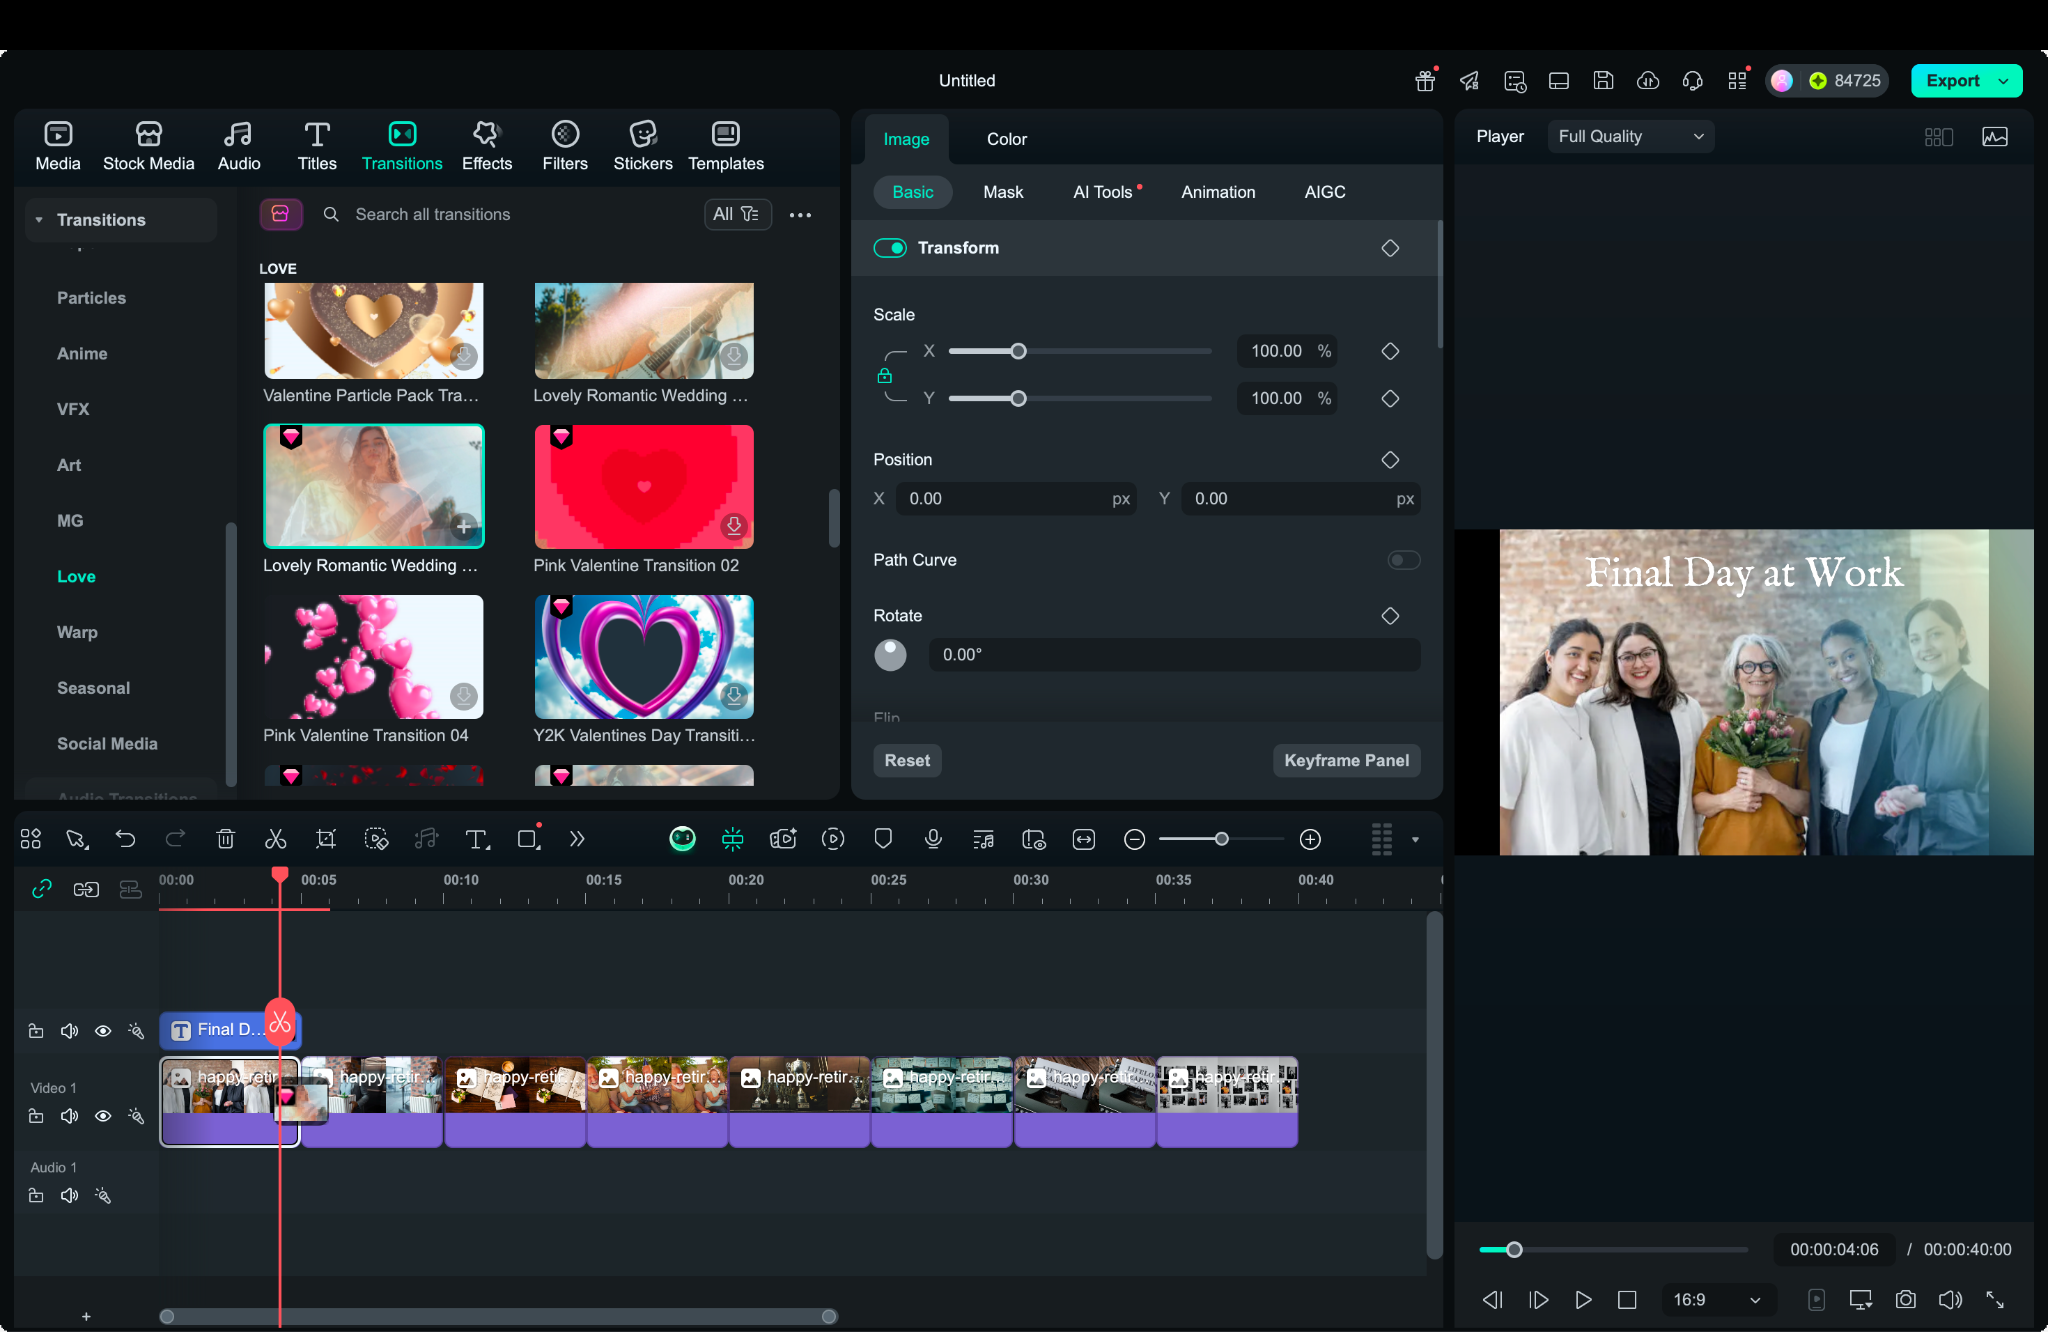Viewport: 2048px width, 1332px height.
Task: Click the zoom out minus icon
Action: [x=1134, y=840]
